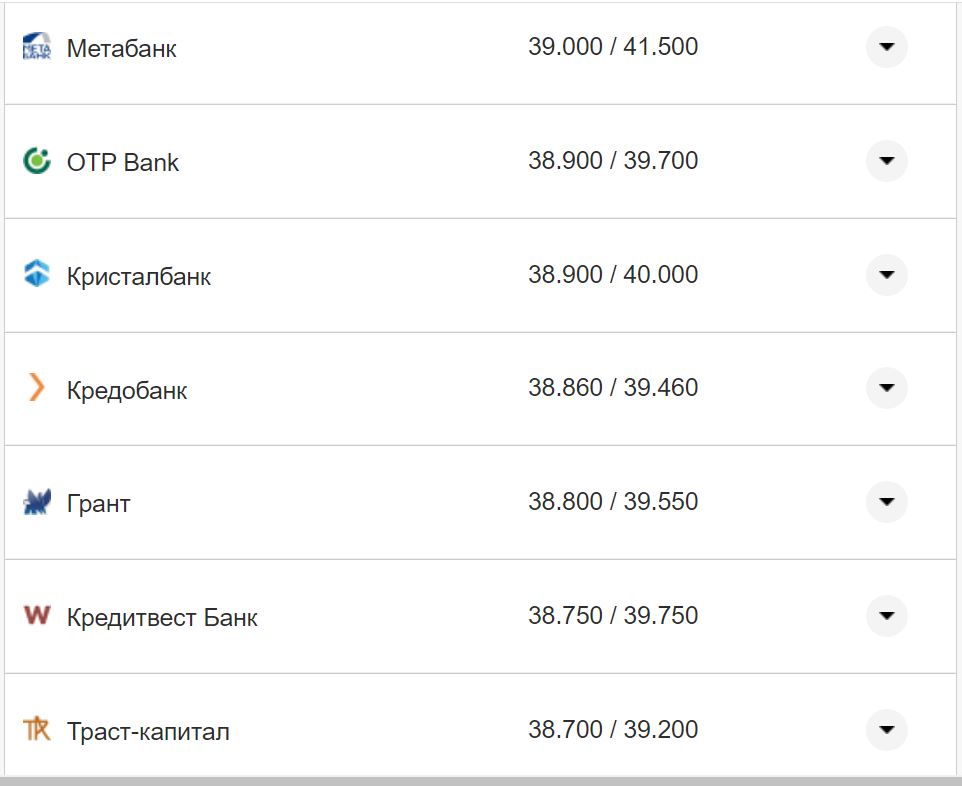The width and height of the screenshot is (962, 786).
Task: Open the Метабанк bank name link
Action: [x=121, y=49]
